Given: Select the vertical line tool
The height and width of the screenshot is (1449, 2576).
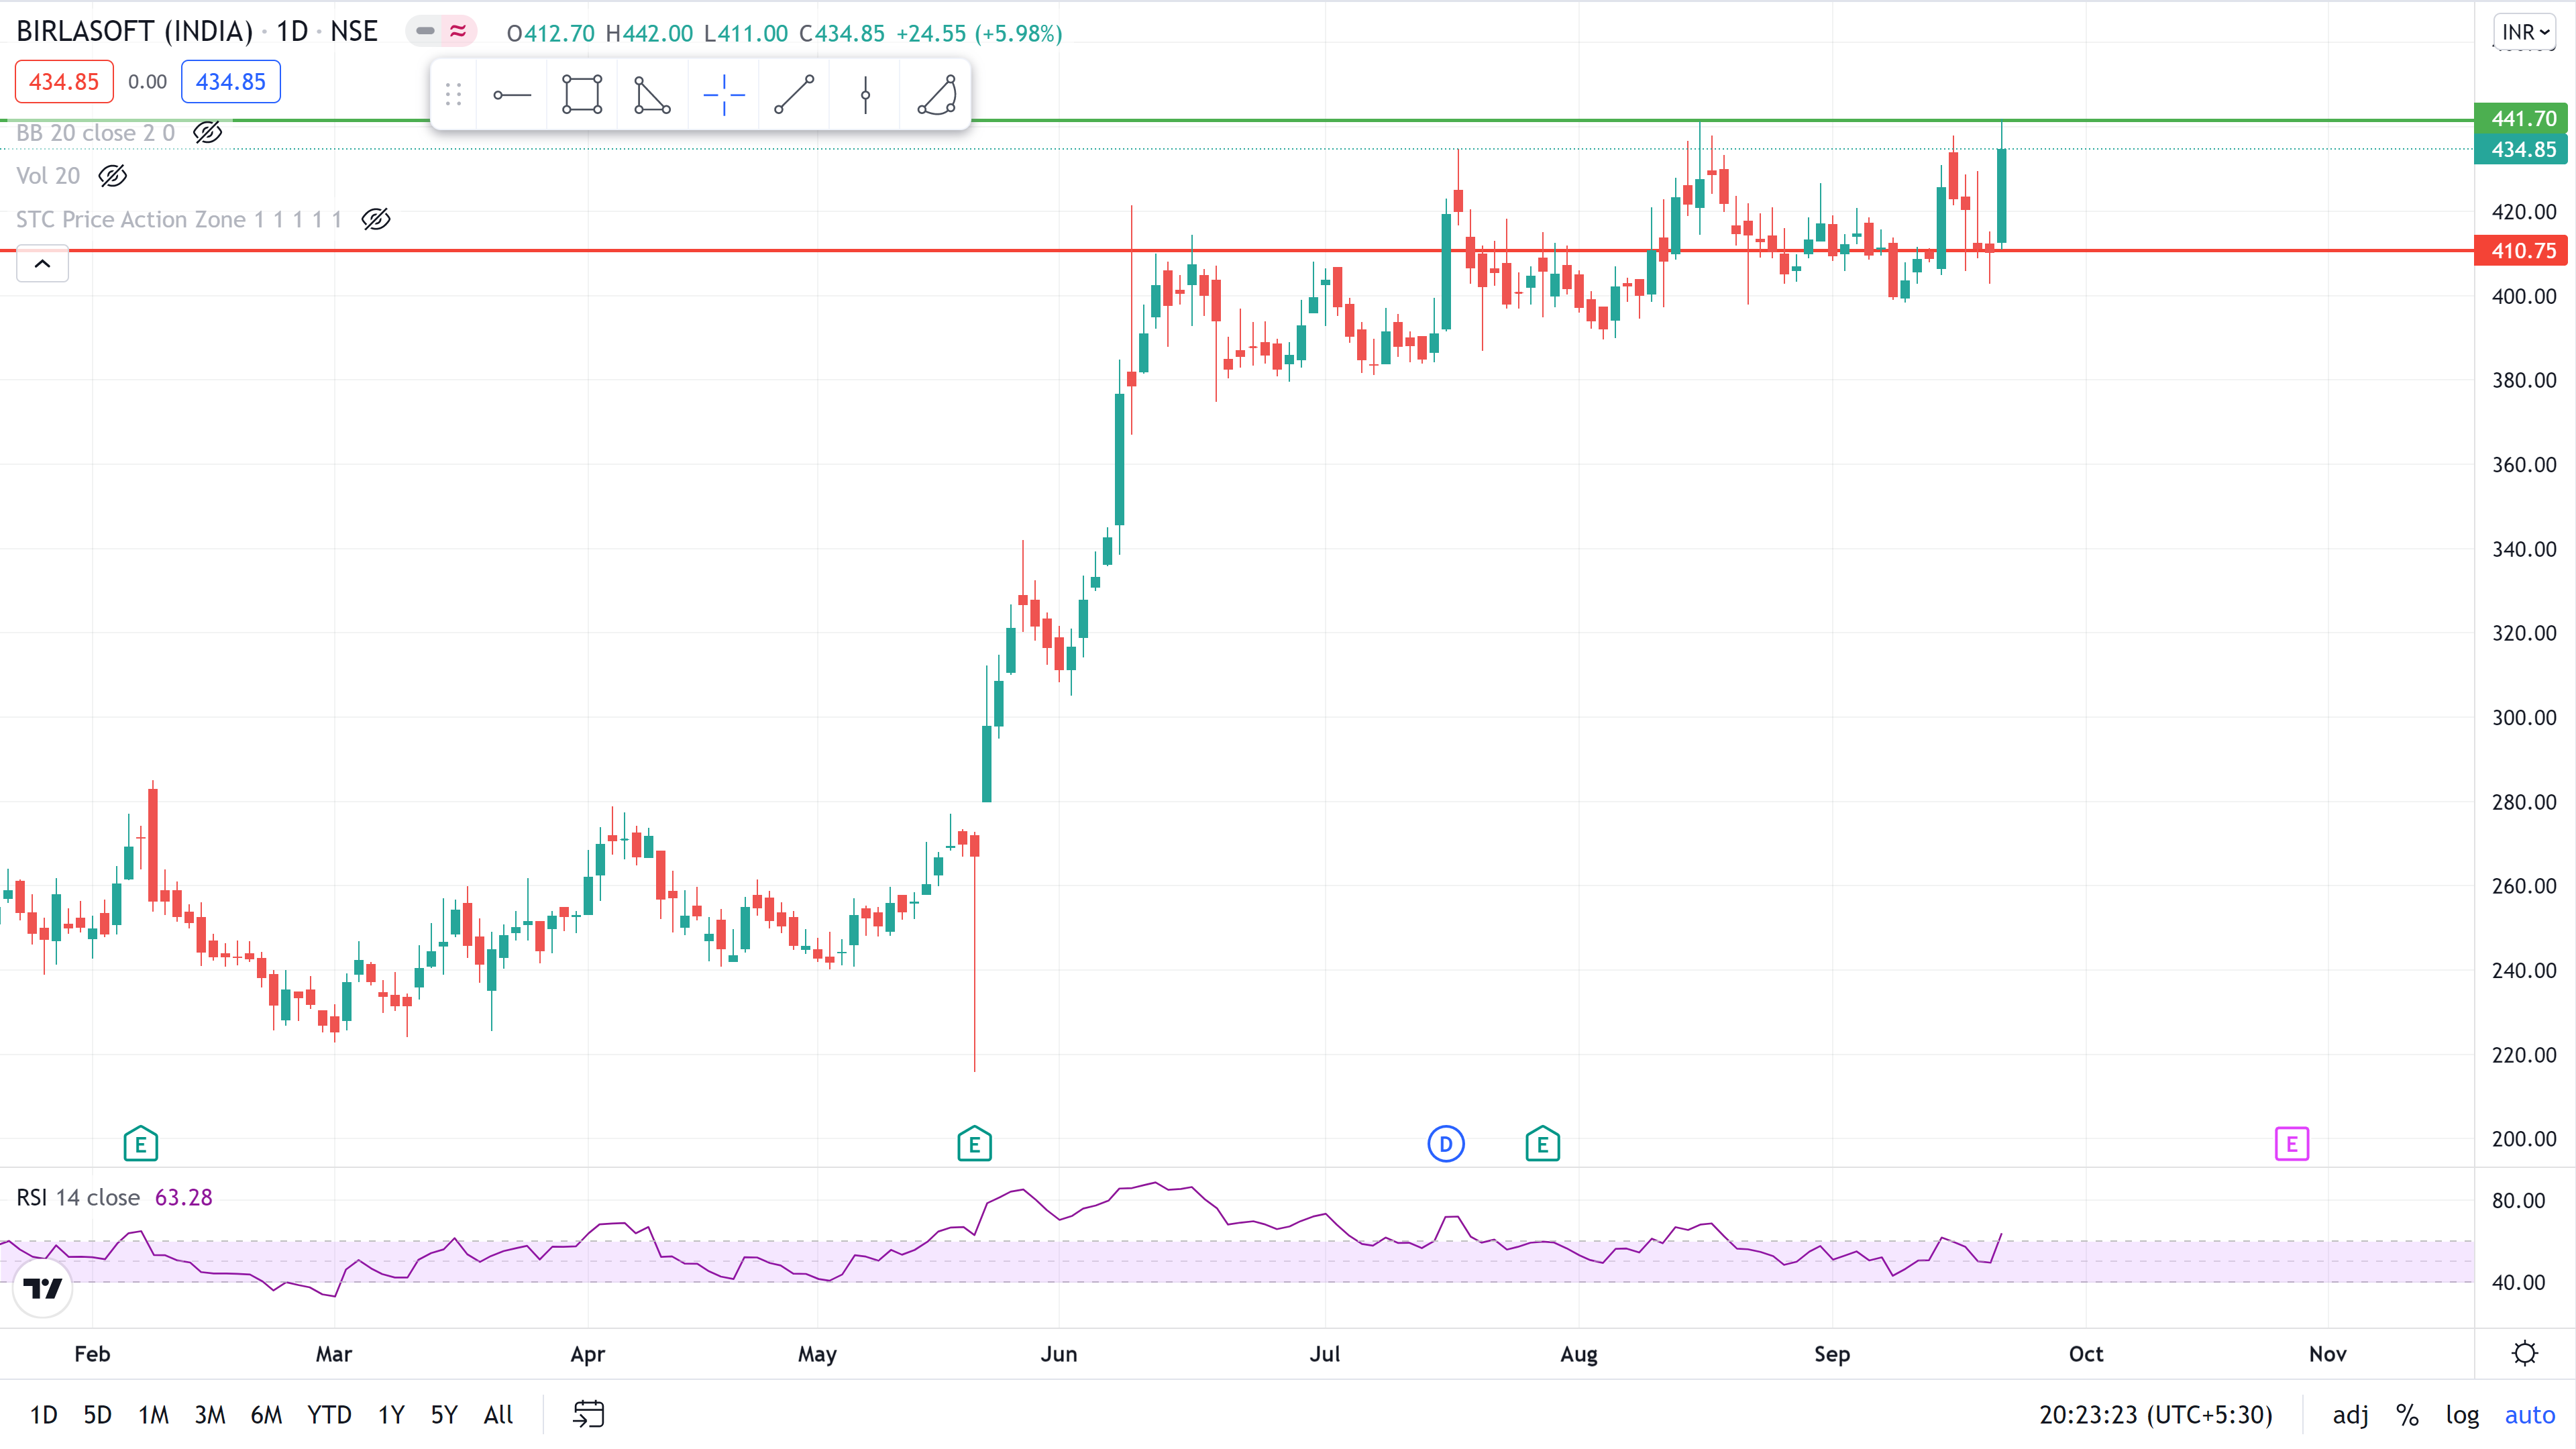Looking at the screenshot, I should coord(865,95).
